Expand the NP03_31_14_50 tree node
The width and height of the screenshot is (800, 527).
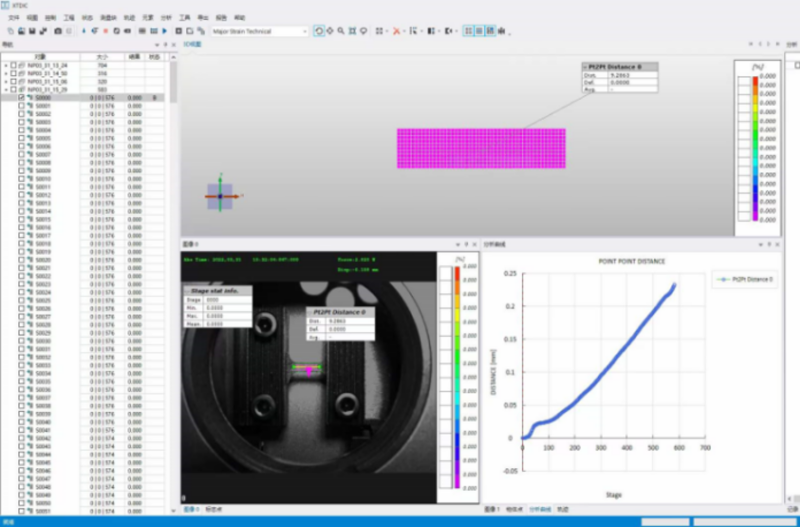6,73
